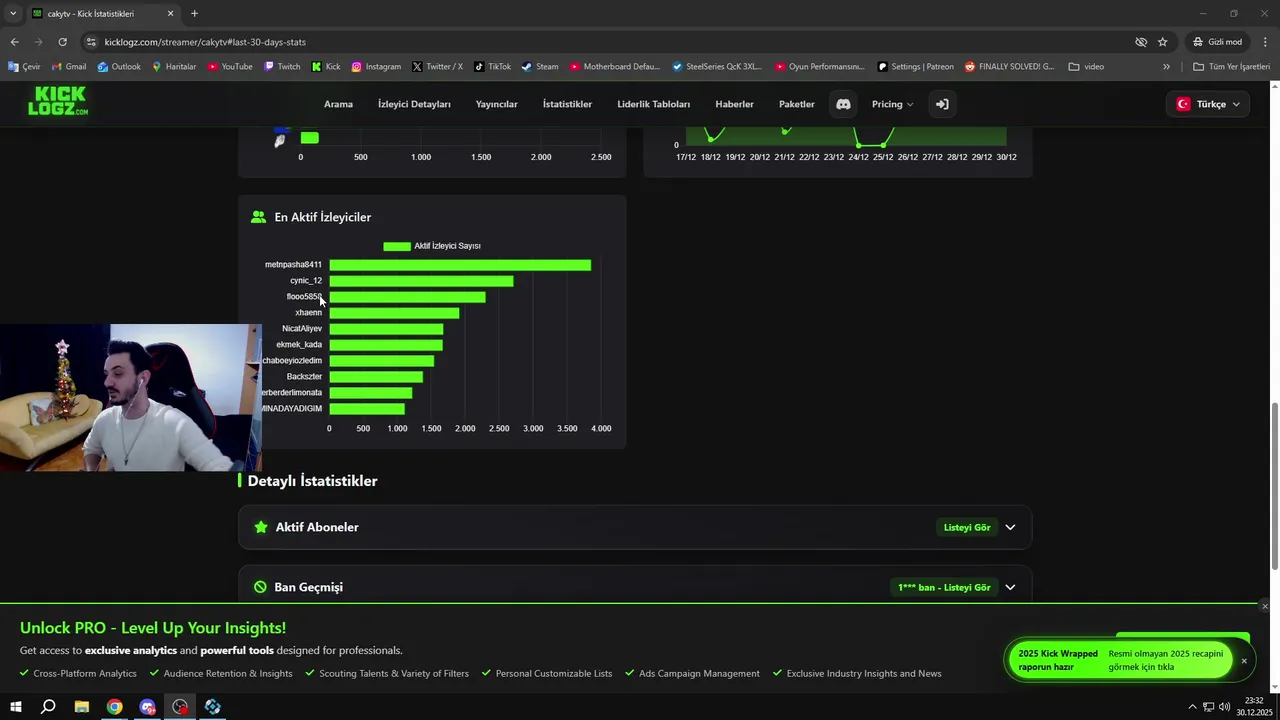1280x720 pixels.
Task: Open Tüm Yer İşaretleri folder
Action: 1231,67
